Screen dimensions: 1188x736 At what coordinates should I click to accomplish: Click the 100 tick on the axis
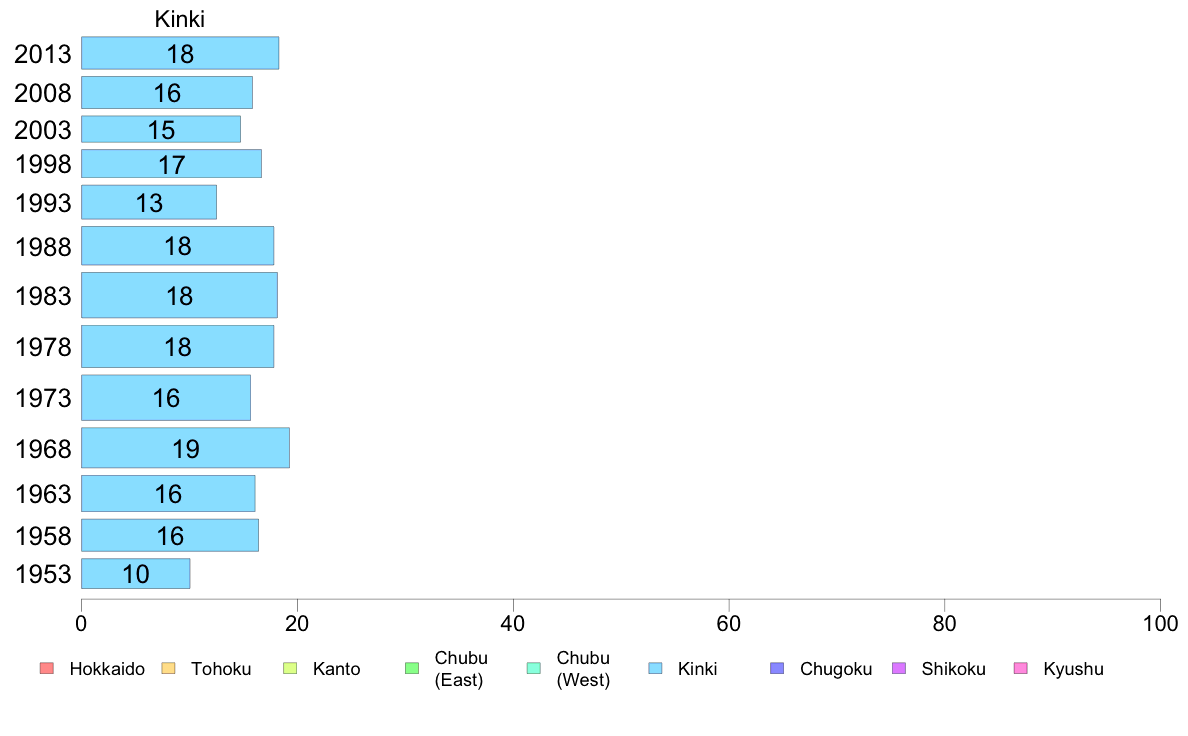[1160, 623]
